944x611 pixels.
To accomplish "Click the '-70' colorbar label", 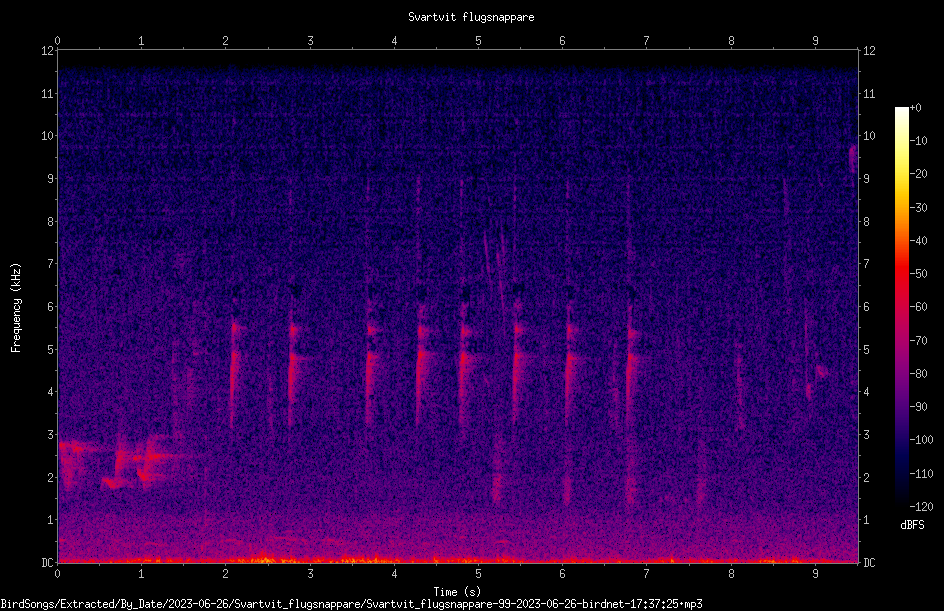I will 918,341.
